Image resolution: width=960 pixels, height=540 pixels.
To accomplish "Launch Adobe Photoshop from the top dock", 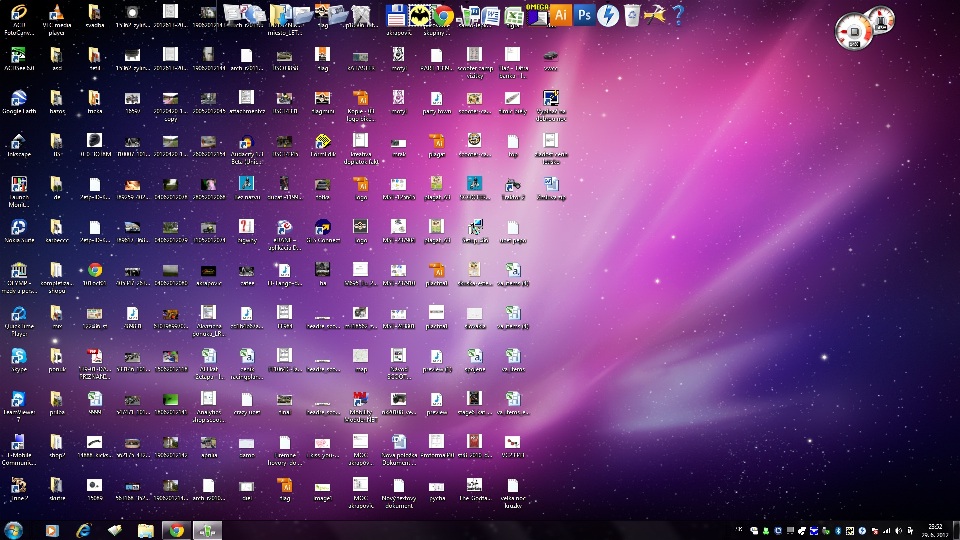I will pyautogui.click(x=585, y=15).
